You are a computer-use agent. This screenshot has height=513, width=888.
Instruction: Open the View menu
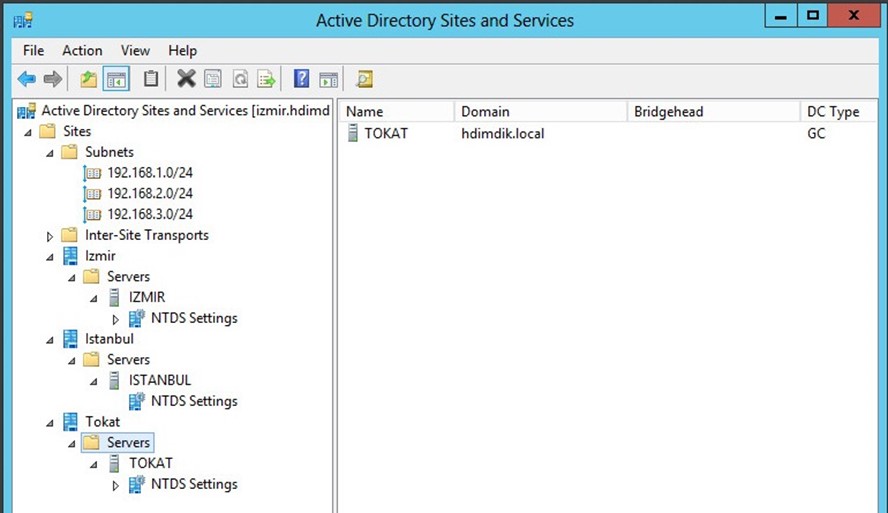[135, 51]
